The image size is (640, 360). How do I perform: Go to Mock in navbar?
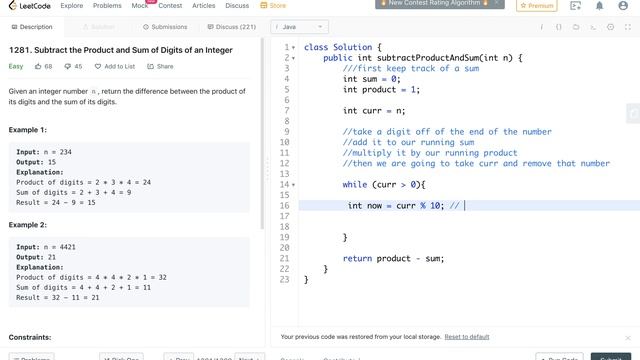[140, 6]
